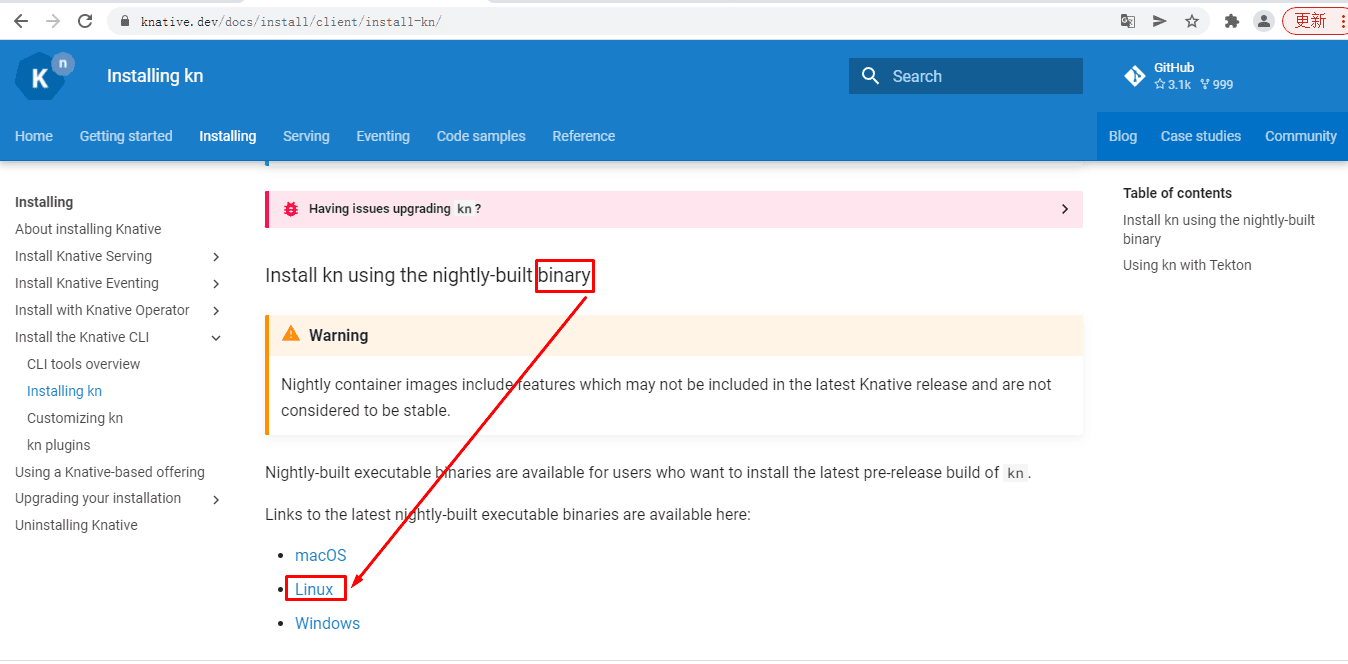Jump to Using kn with Tekton
Image resolution: width=1348 pixels, height=664 pixels.
(x=1187, y=265)
